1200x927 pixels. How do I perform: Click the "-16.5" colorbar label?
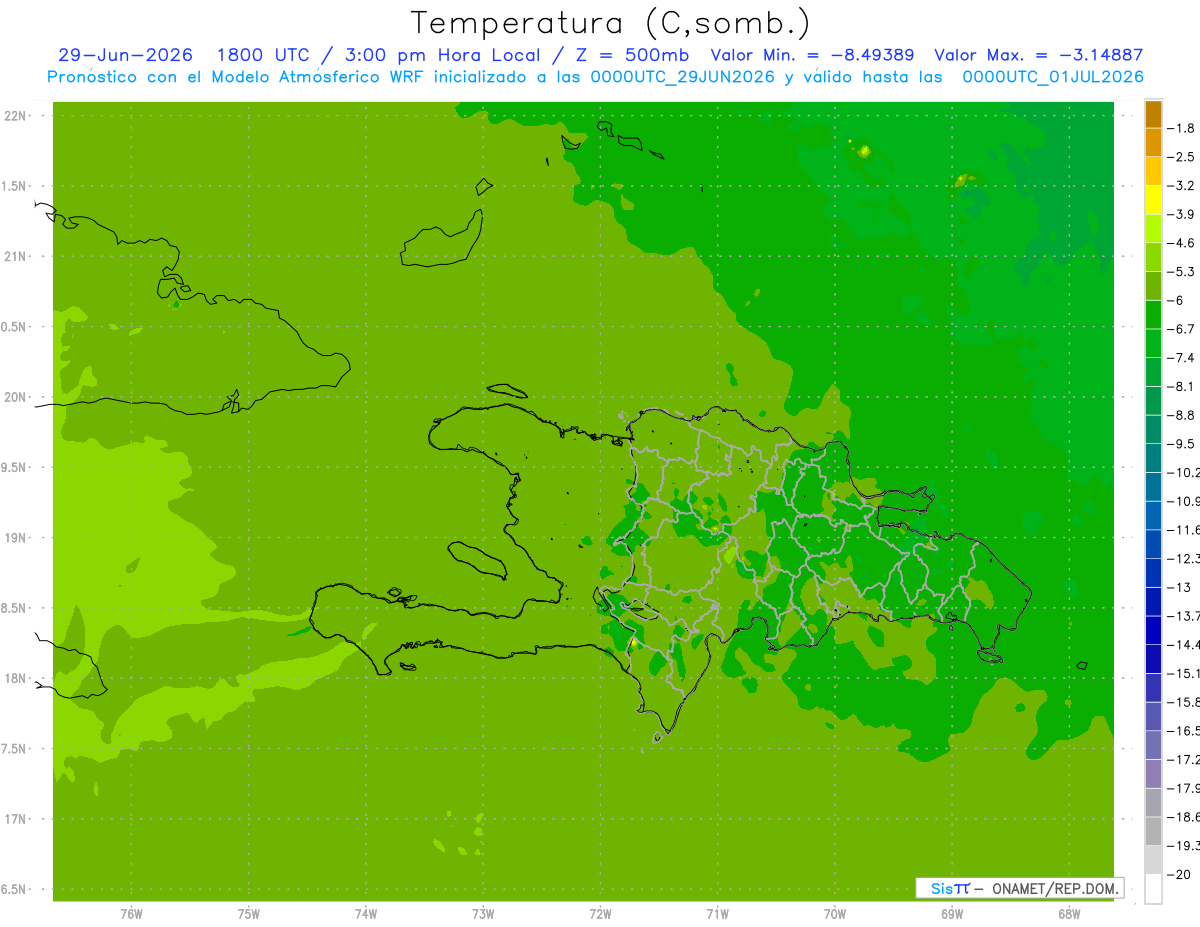tap(1184, 731)
